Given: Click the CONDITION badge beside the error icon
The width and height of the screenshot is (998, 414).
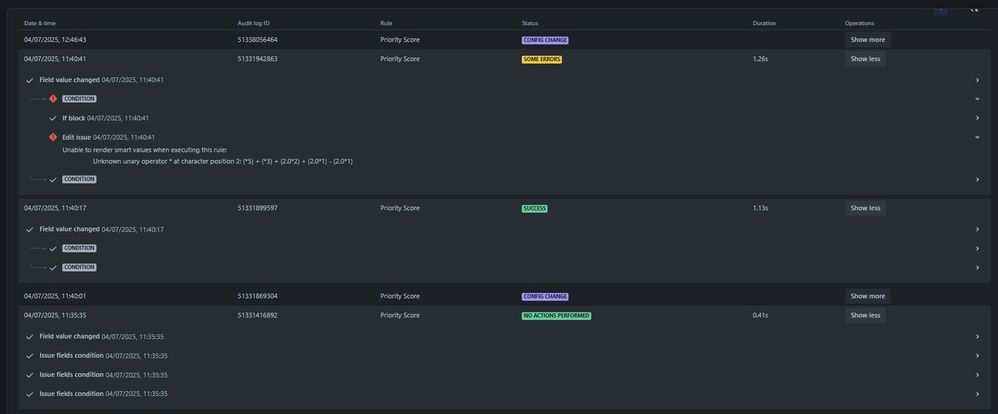Looking at the screenshot, I should pos(79,99).
